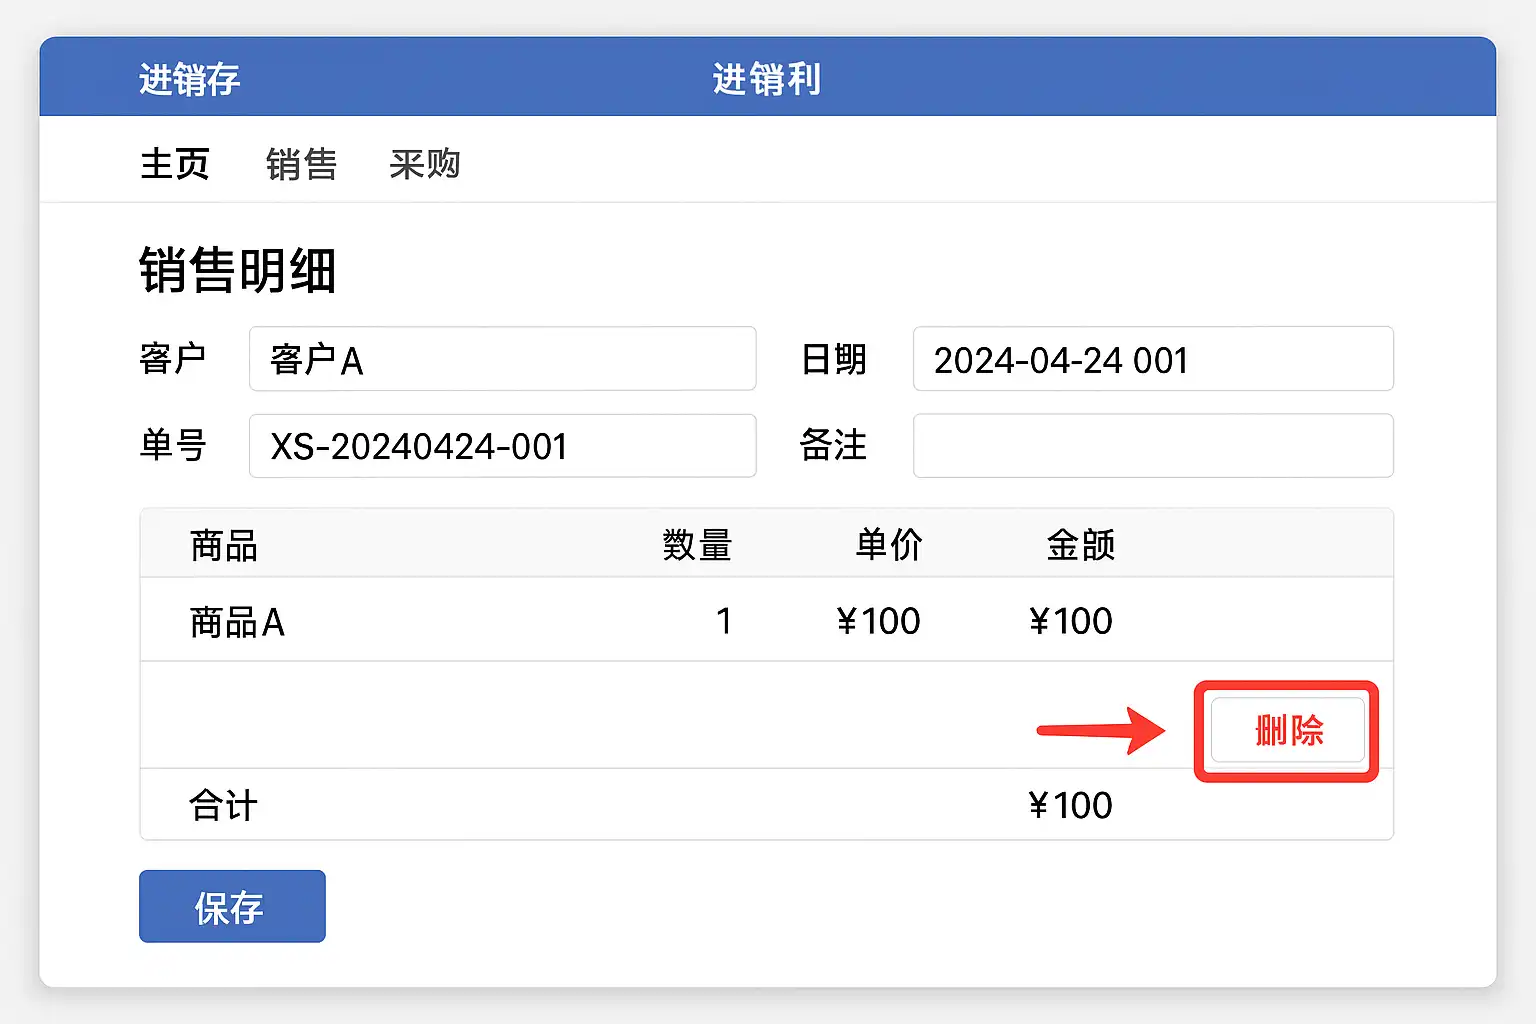This screenshot has height=1024, width=1536.
Task: Click the 销售明细 page heading
Action: [237, 271]
